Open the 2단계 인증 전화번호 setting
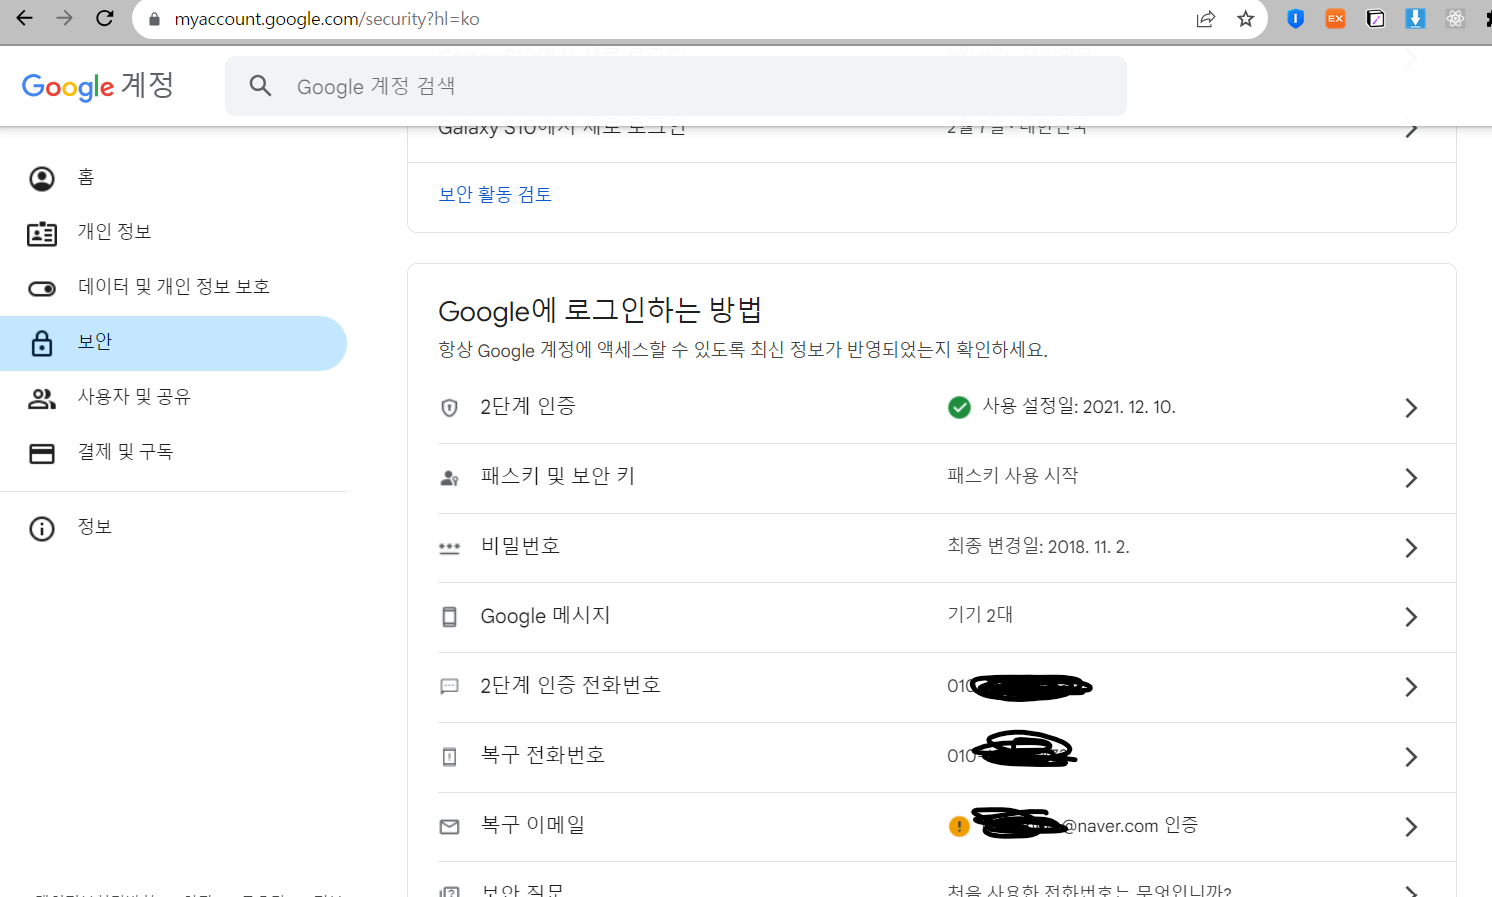 946,687
